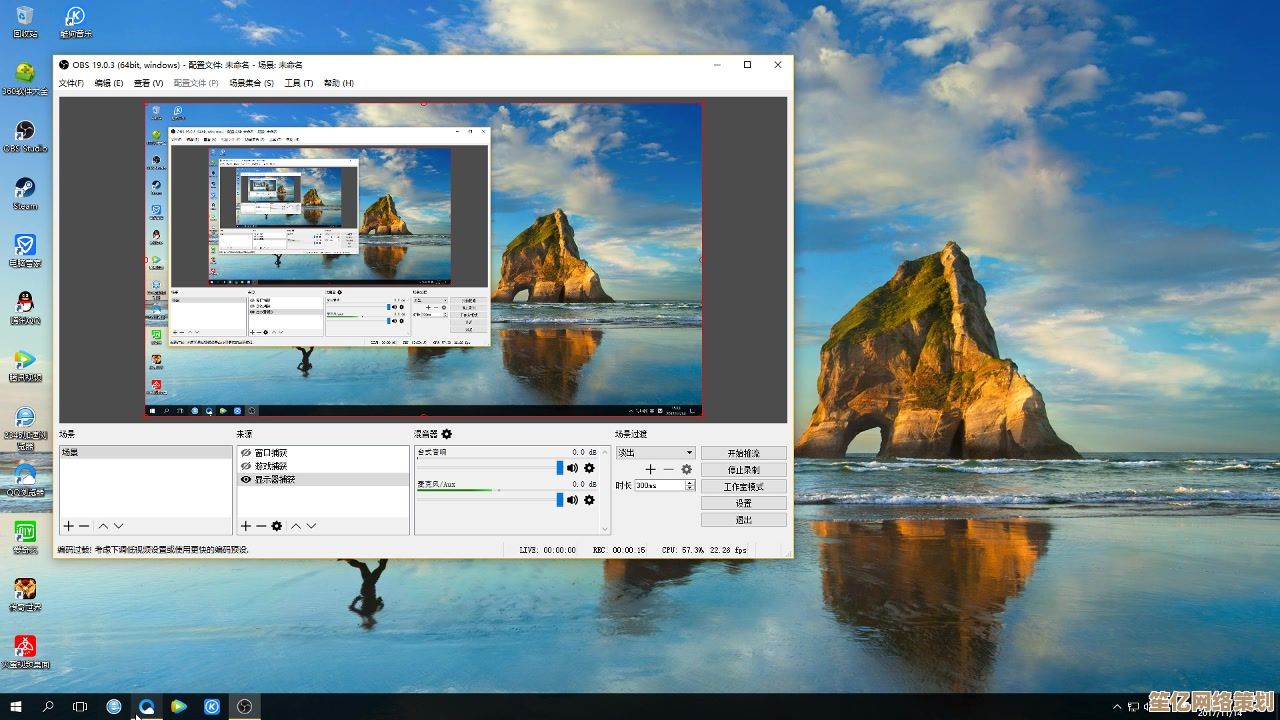Open OBS Studio from the taskbar
1280x720 pixels.
click(x=245, y=707)
